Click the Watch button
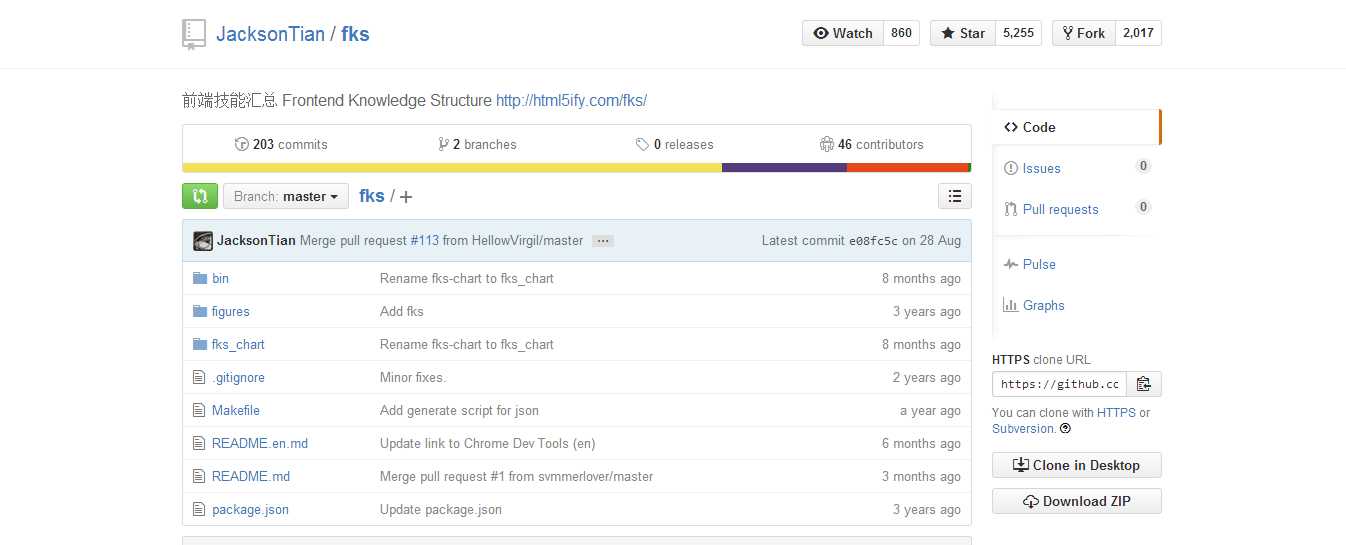1346x545 pixels. click(x=843, y=33)
